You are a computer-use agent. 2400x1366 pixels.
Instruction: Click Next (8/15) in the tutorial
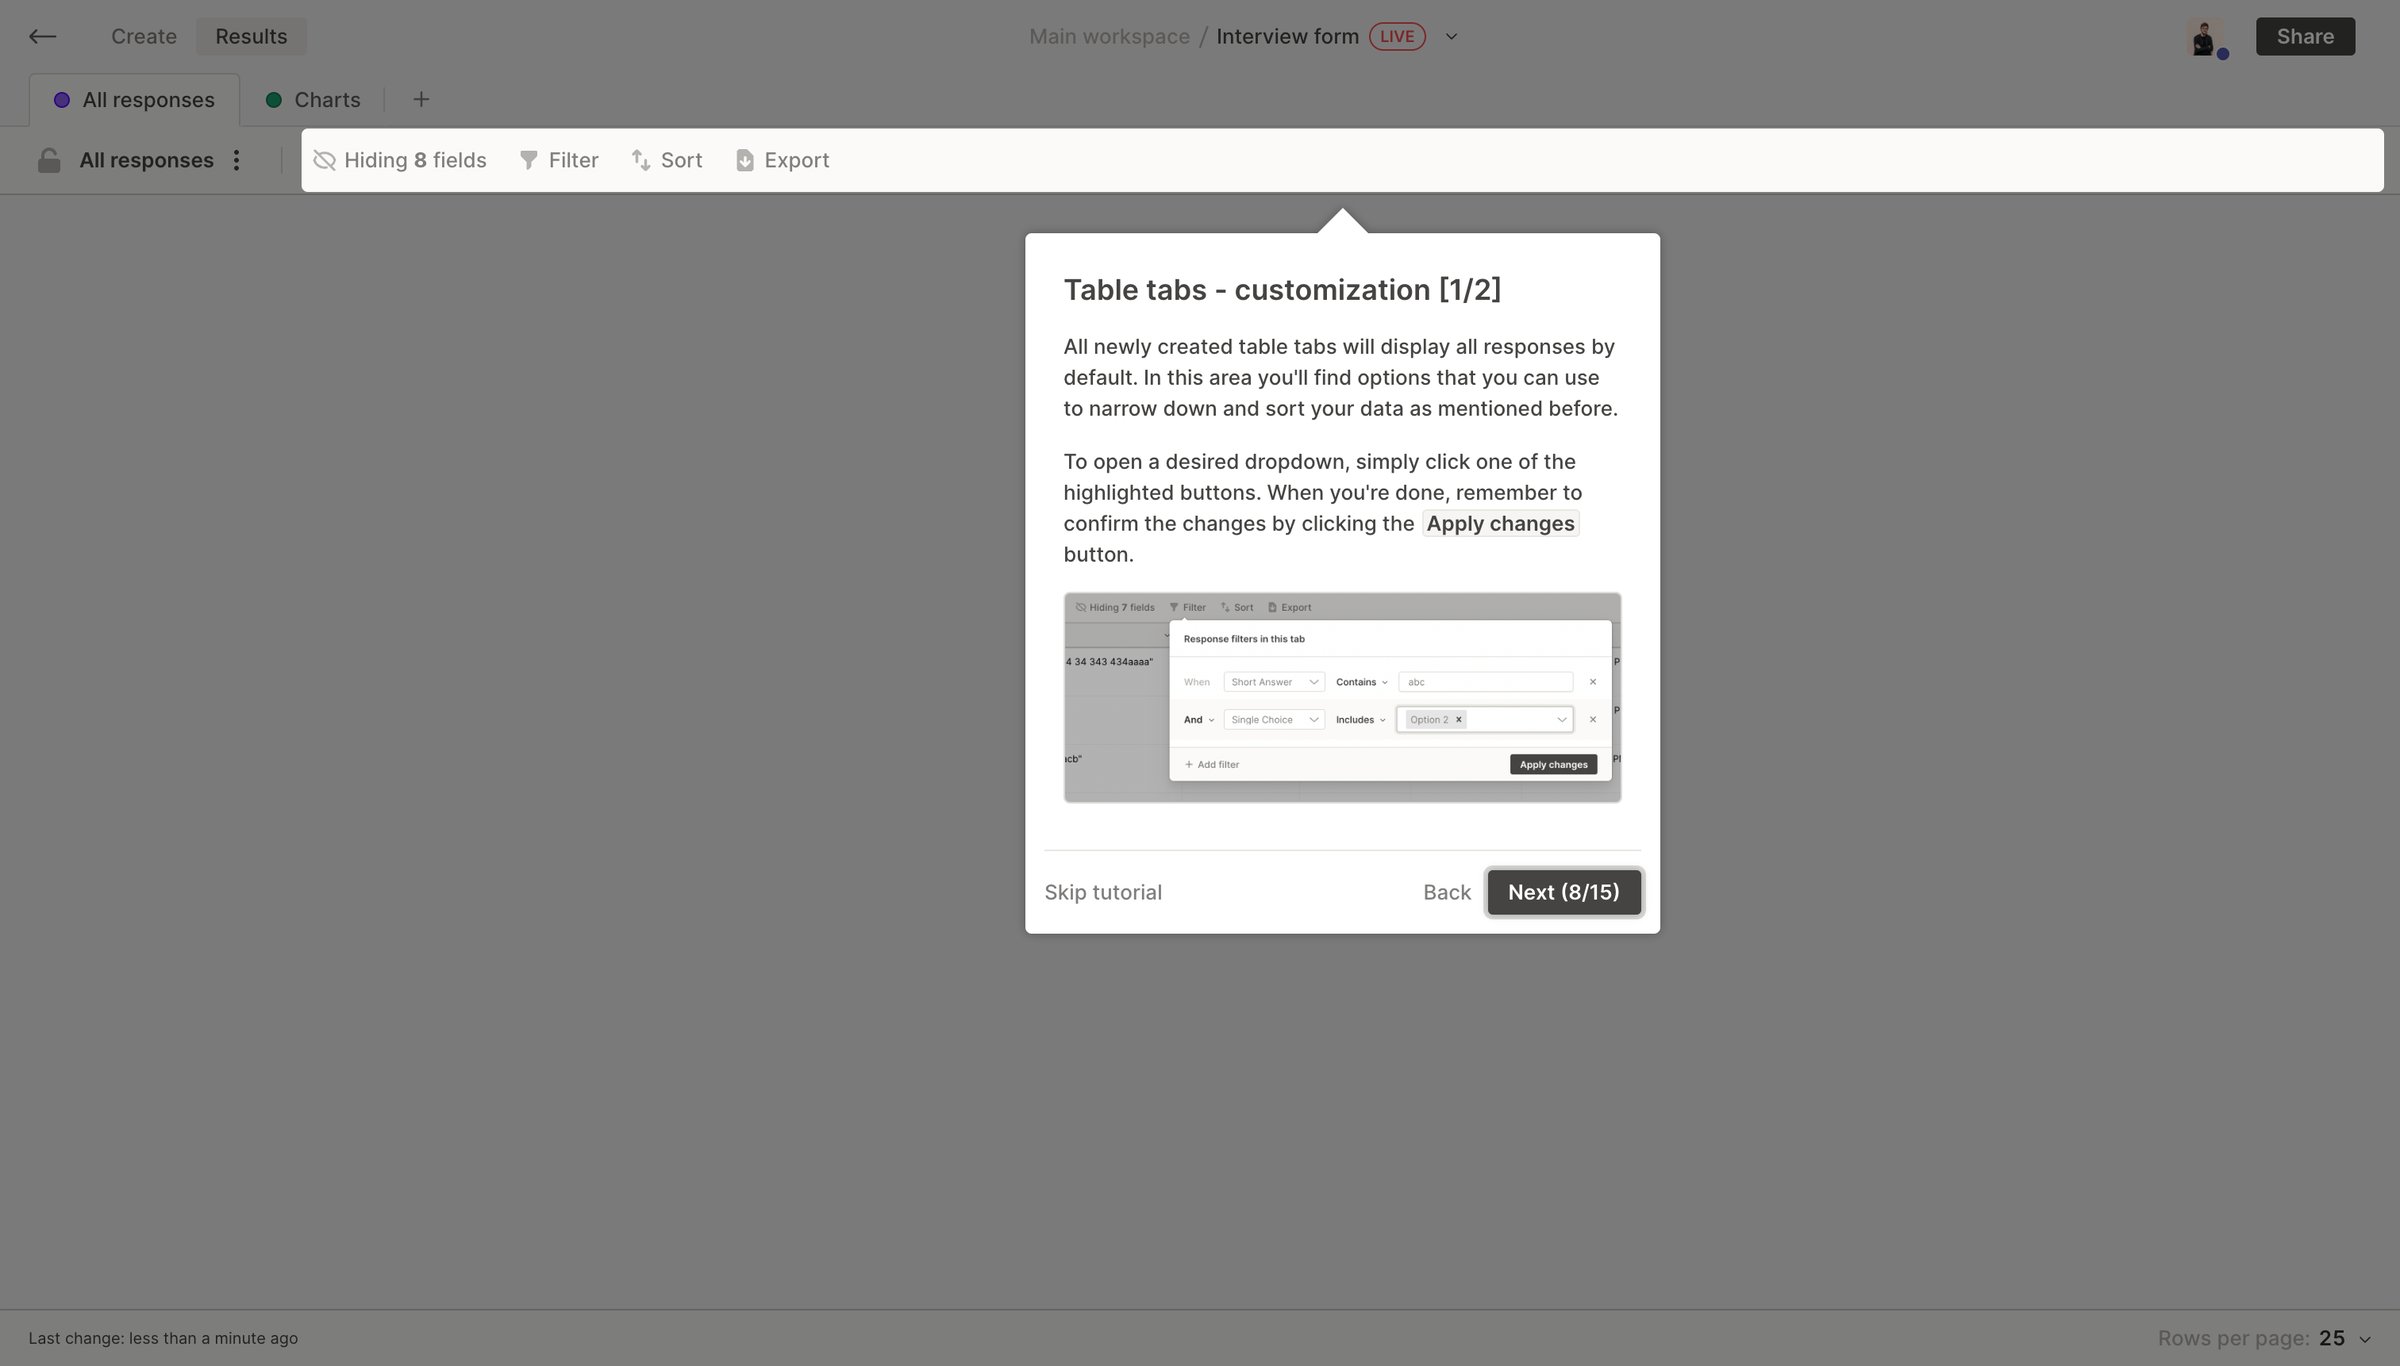tap(1563, 892)
